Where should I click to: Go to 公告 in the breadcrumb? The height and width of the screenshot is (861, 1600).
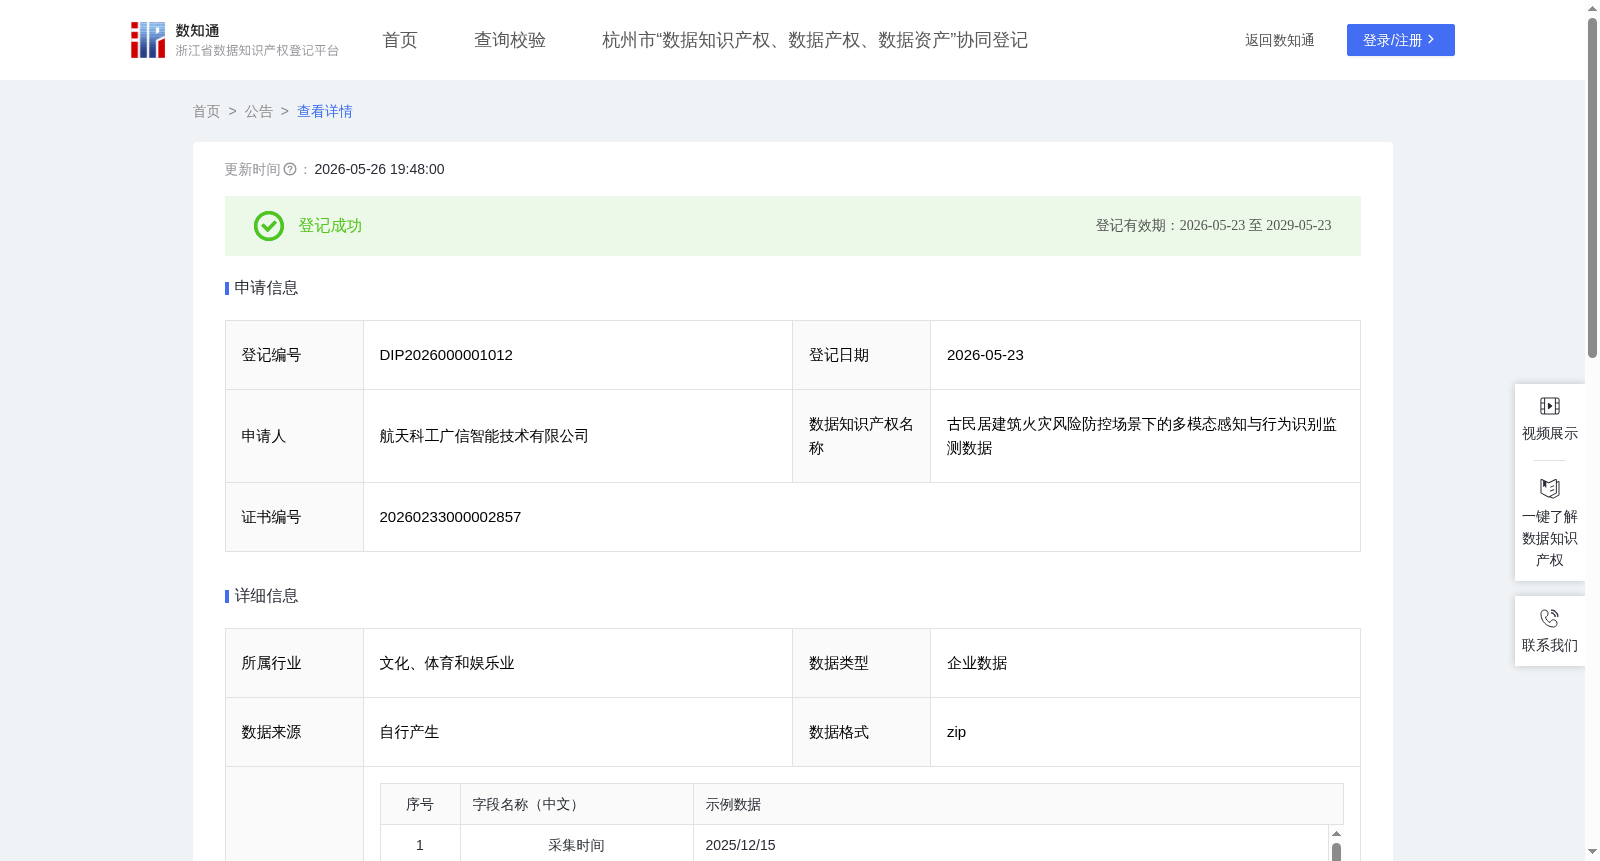[x=259, y=112]
